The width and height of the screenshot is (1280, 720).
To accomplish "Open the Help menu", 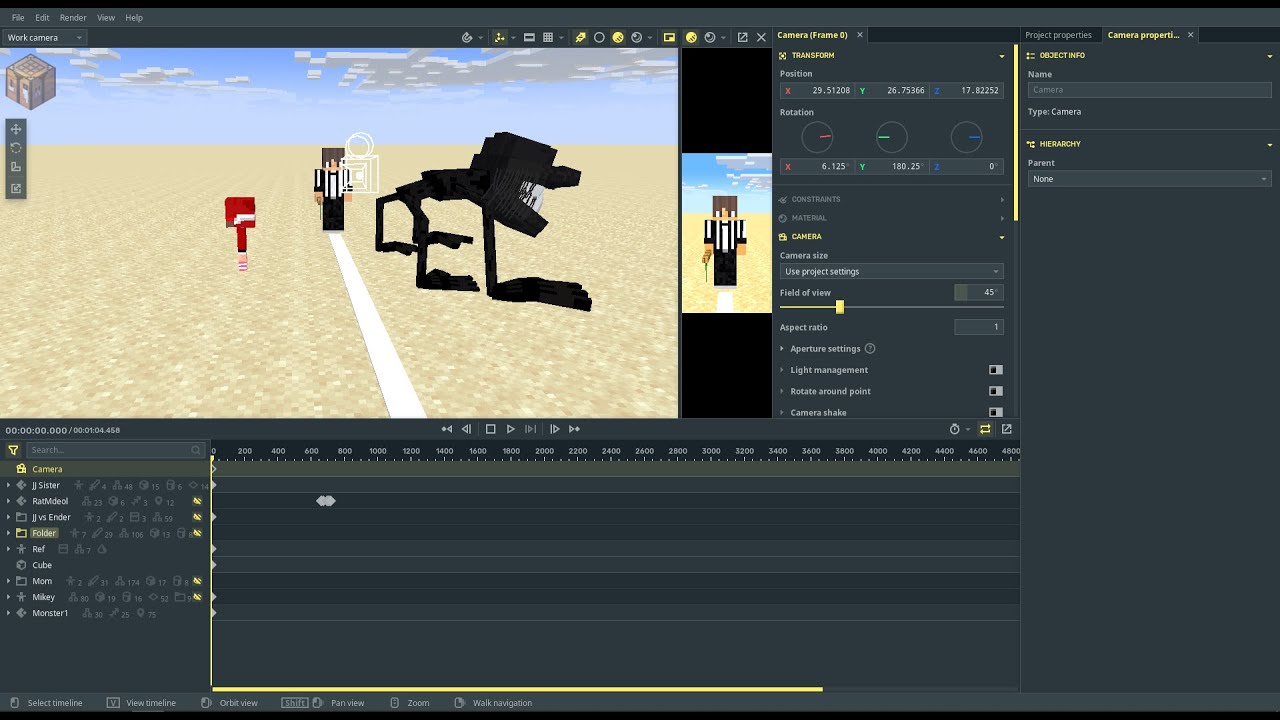I will tap(134, 17).
